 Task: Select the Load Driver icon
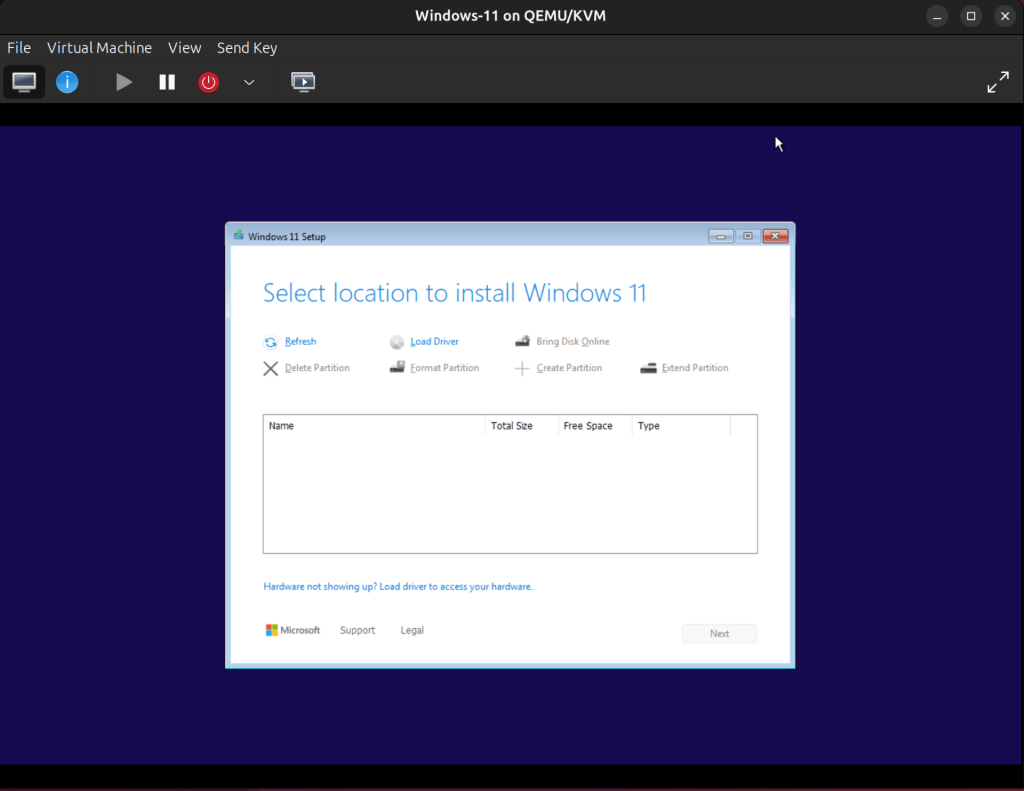395,341
